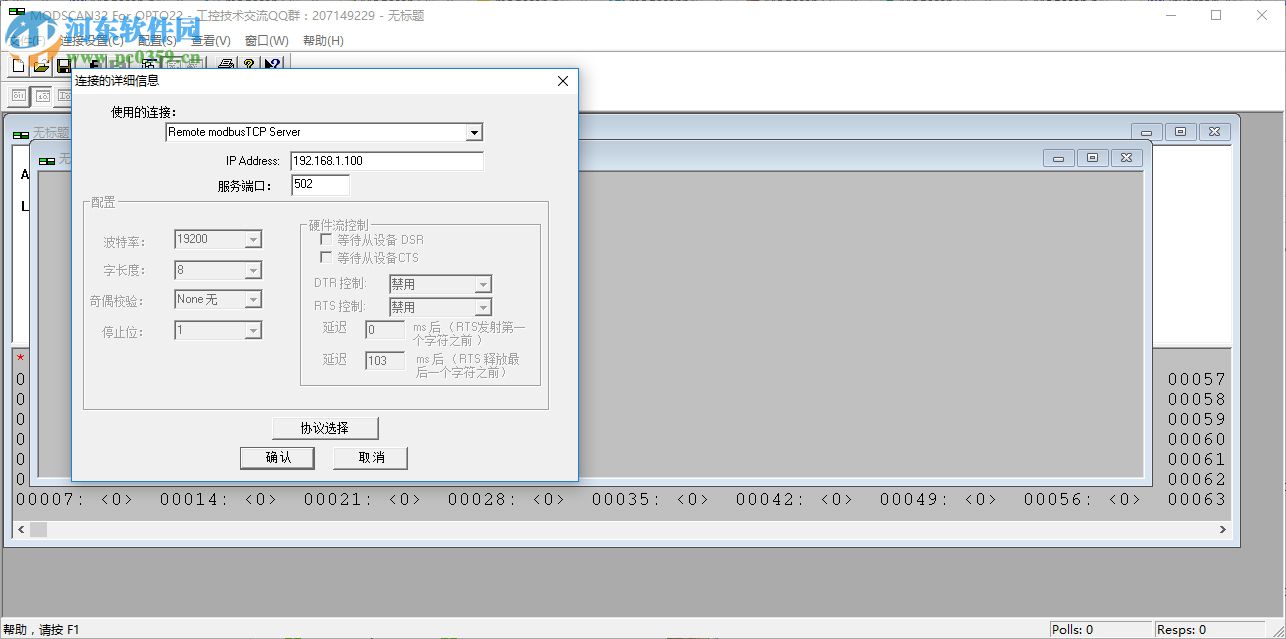
Task: Expand the 波特率 19200 dropdown
Action: point(253,240)
